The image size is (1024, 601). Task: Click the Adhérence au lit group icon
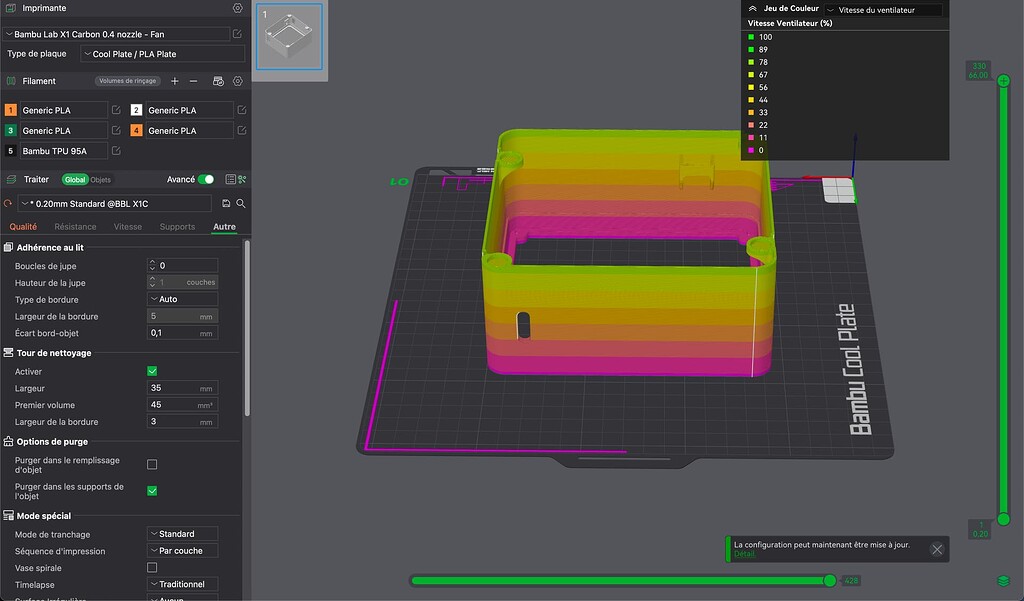8,247
